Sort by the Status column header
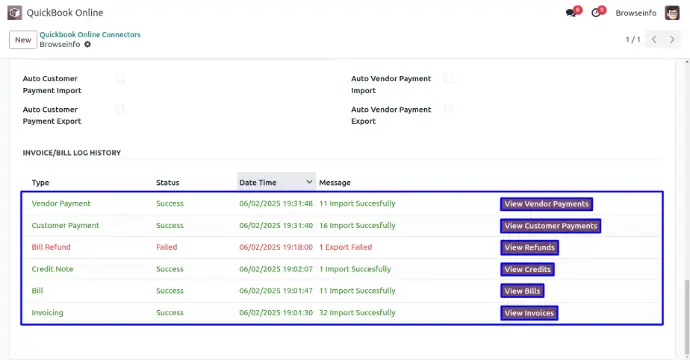The image size is (690, 360). tap(168, 182)
